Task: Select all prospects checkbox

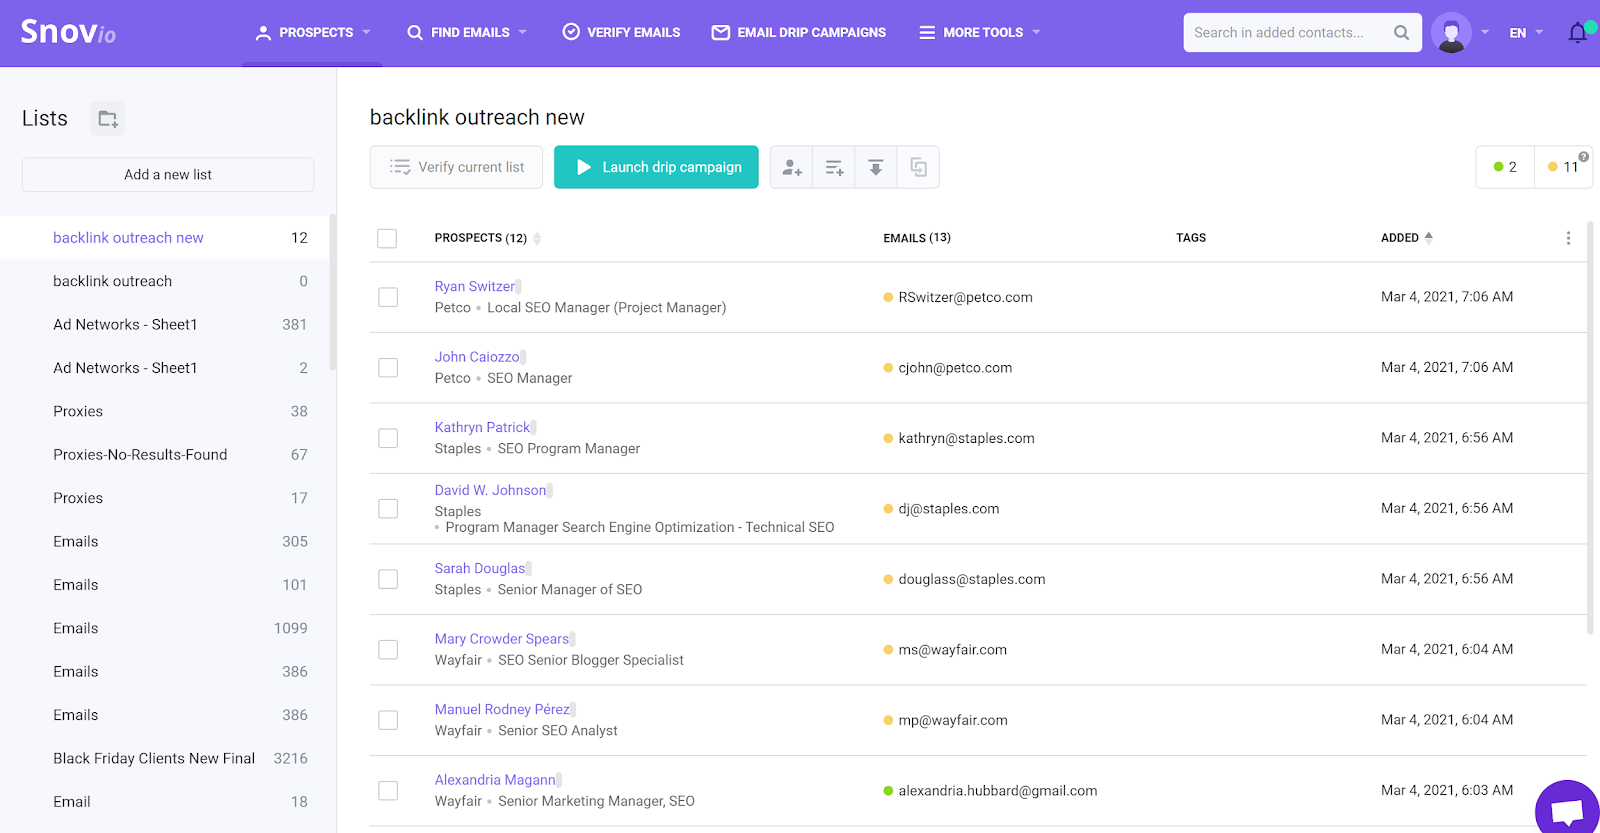Action: coord(387,238)
